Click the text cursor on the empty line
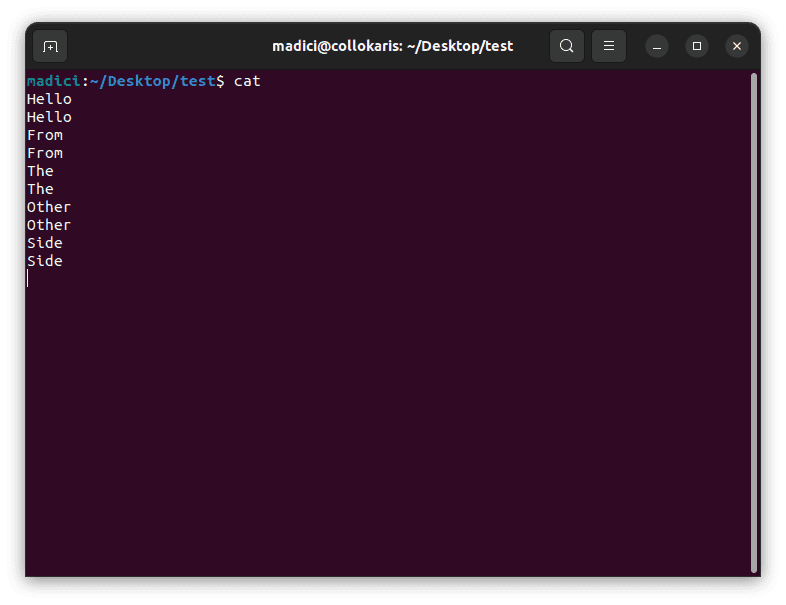Image resolution: width=786 pixels, height=605 pixels. 28,278
